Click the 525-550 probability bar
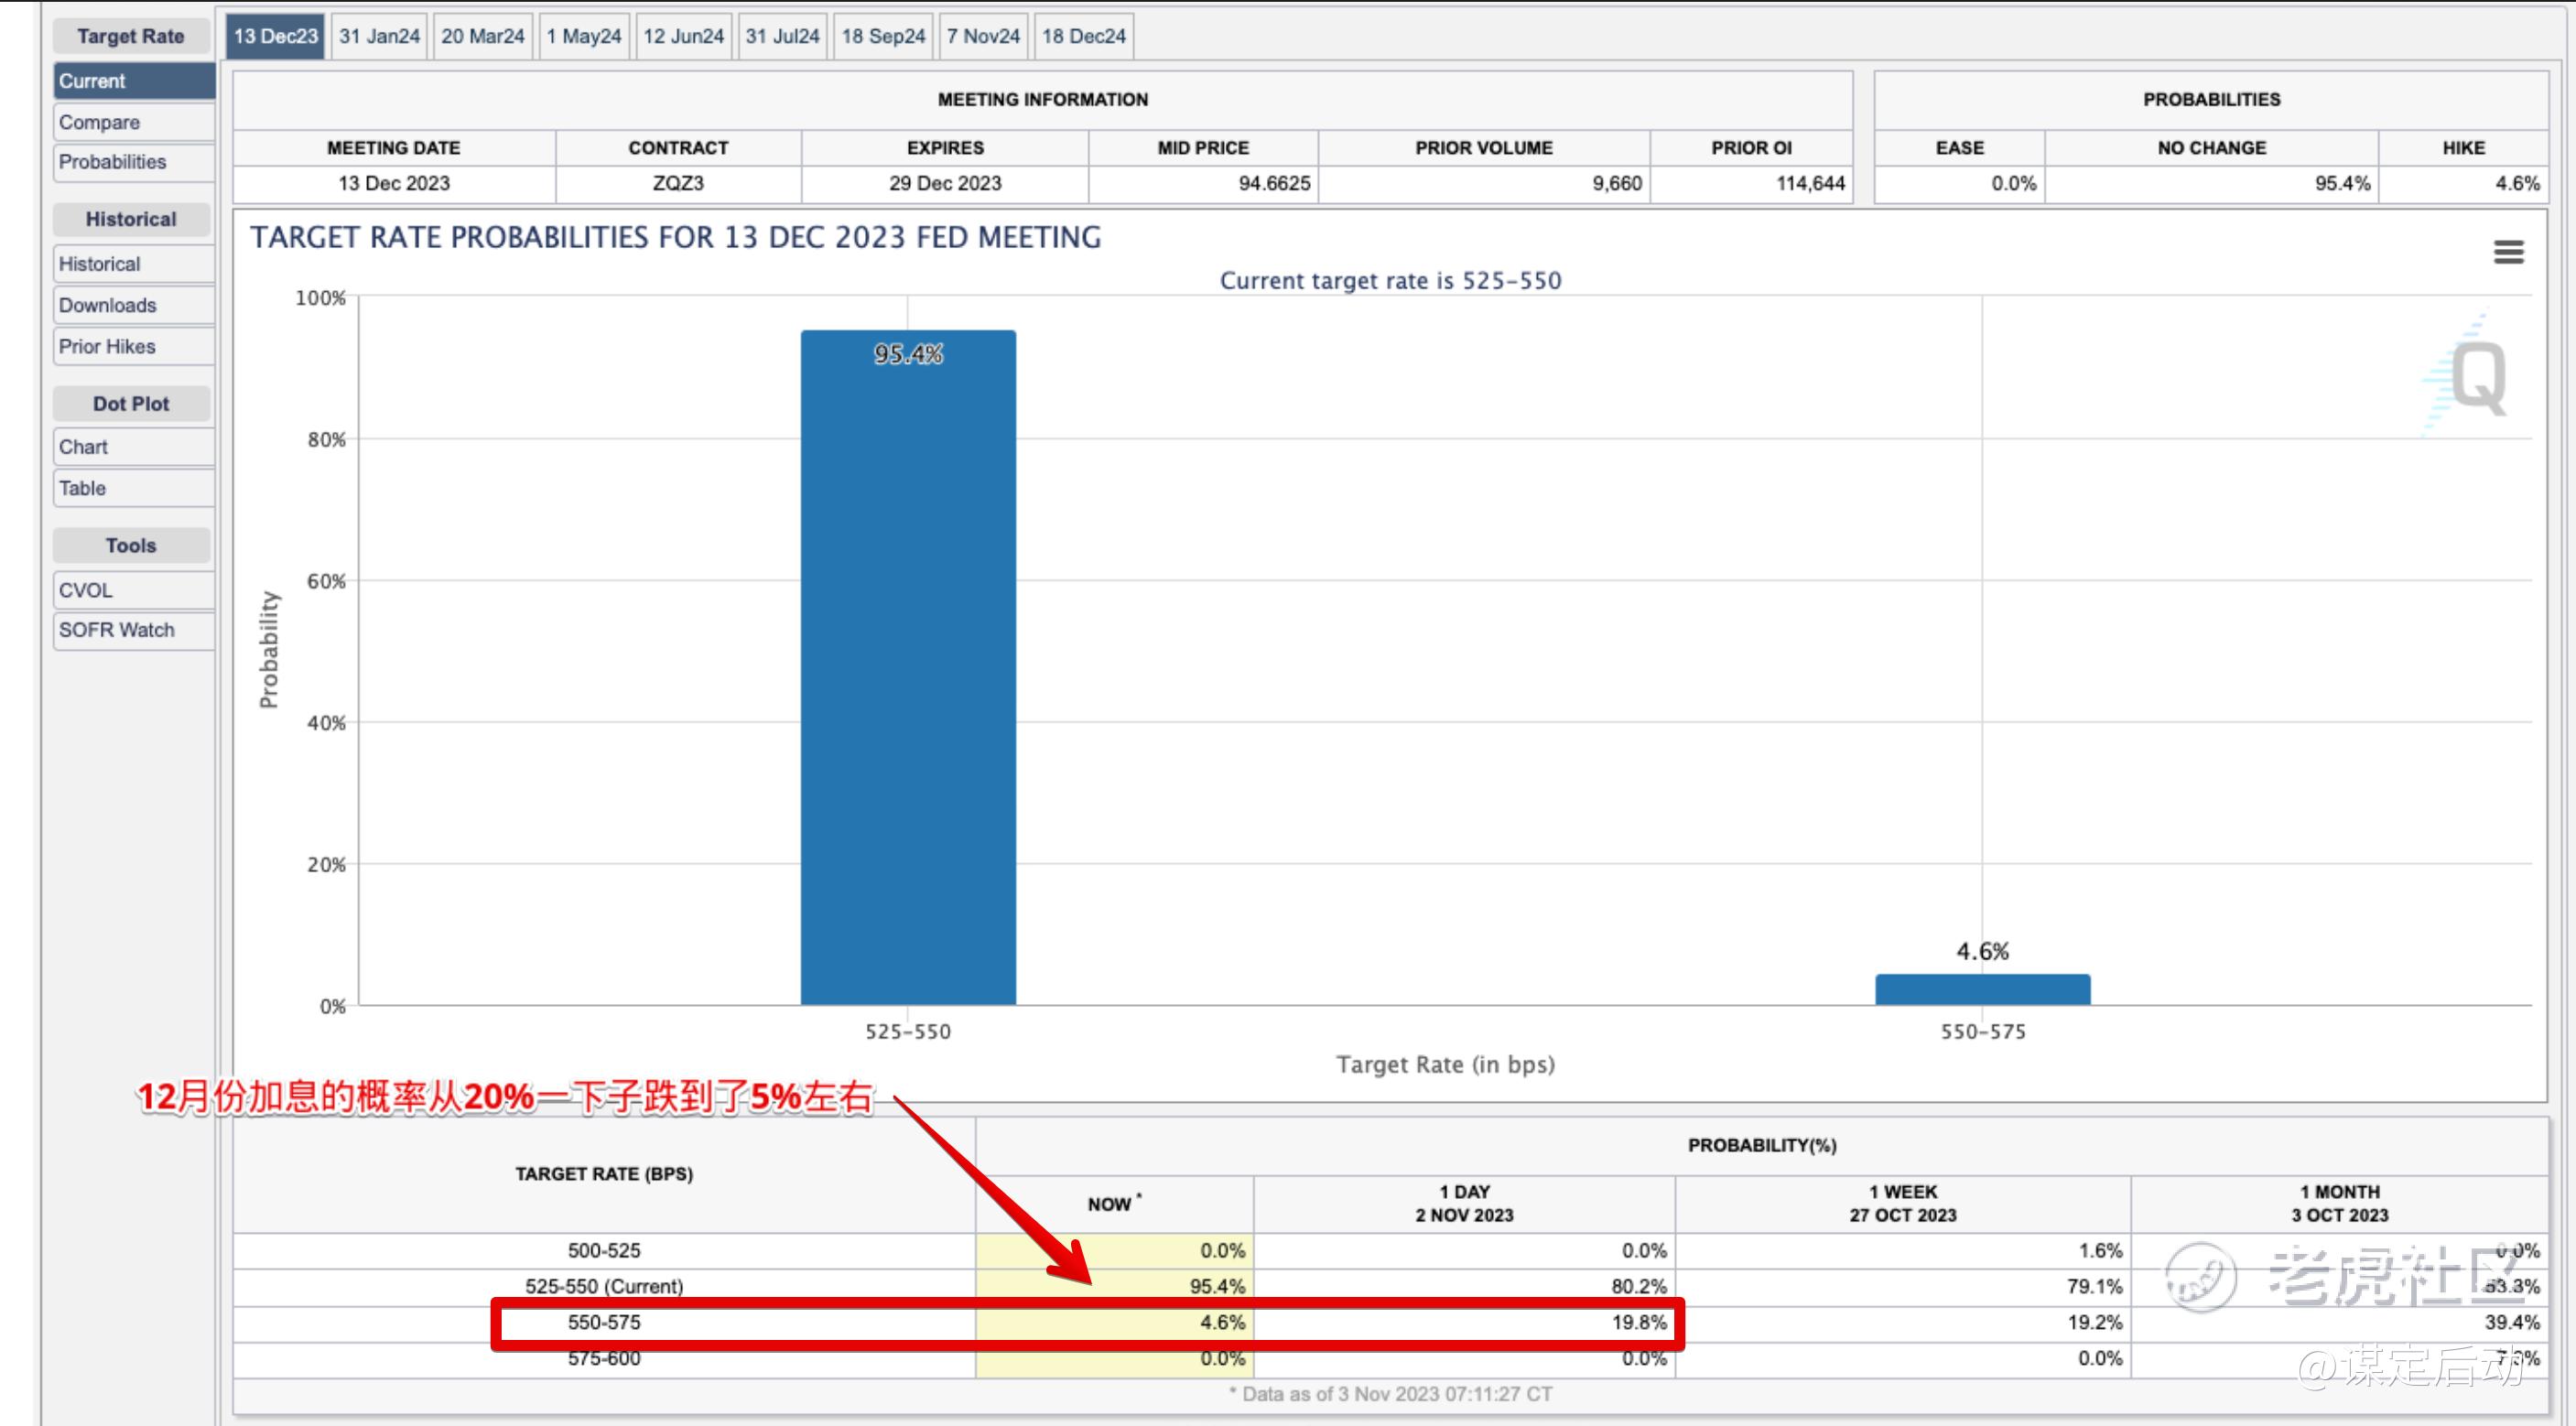 pos(908,668)
